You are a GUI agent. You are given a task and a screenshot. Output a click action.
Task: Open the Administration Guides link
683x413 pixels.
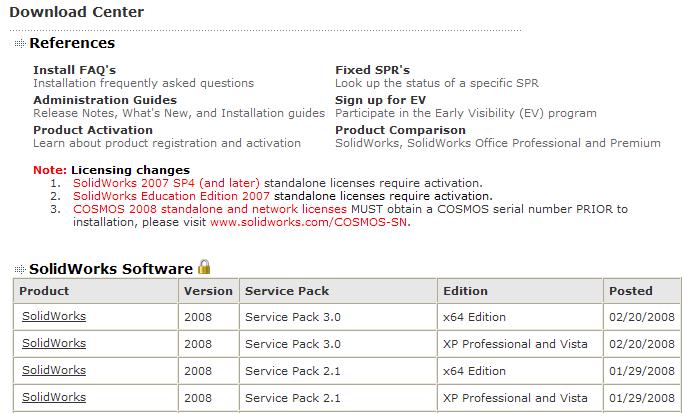point(105,100)
